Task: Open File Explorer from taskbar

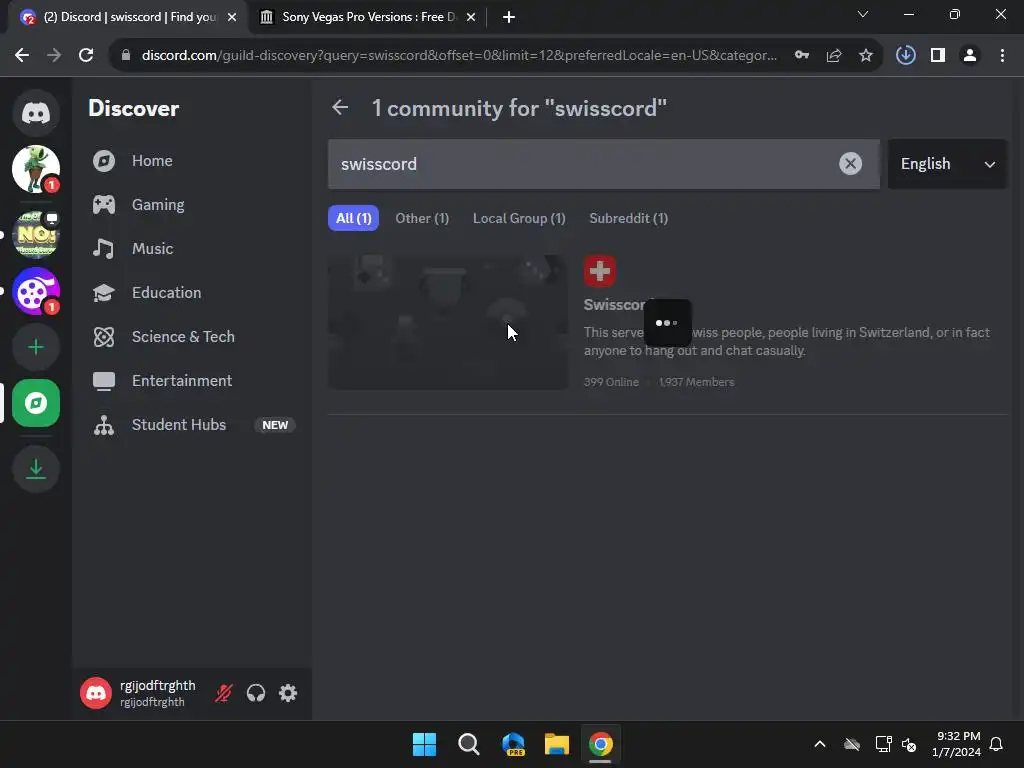Action: tap(557, 744)
